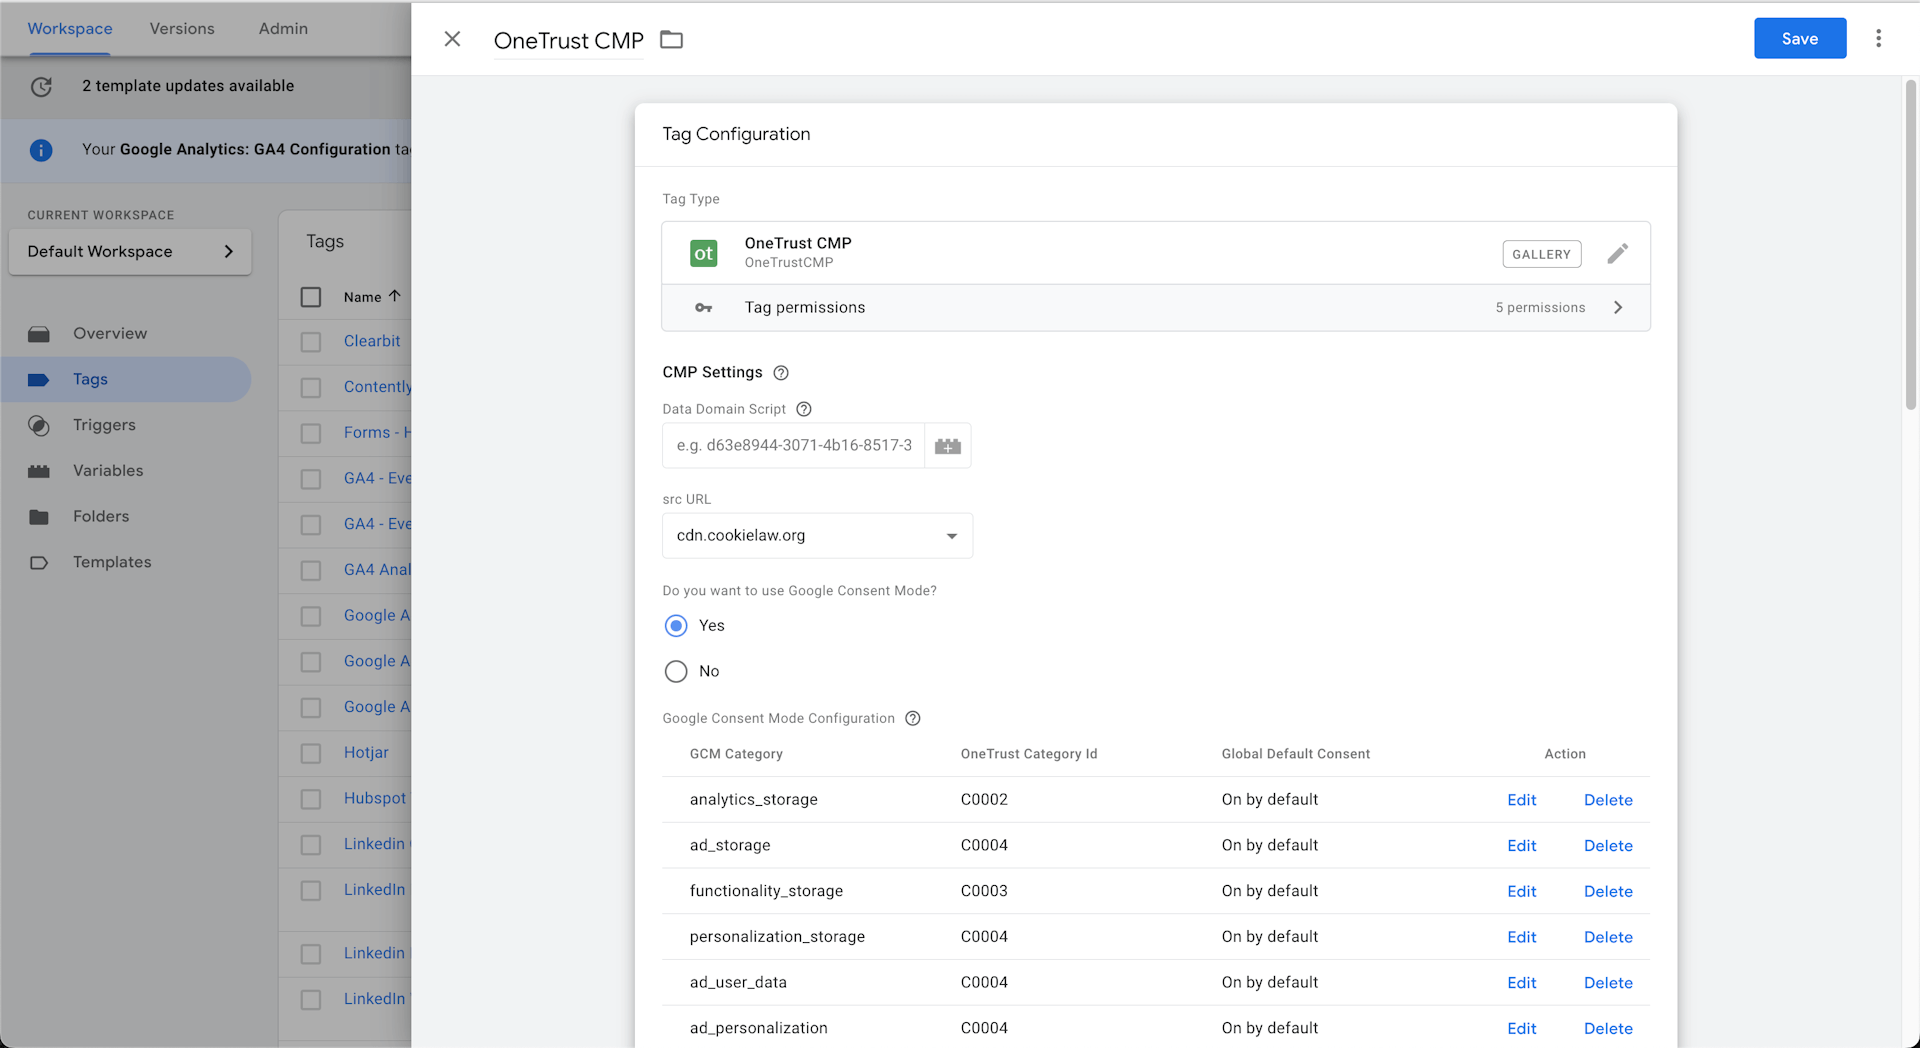Open Templates in the sidebar
Screen dimensions: 1920x1048
pos(112,562)
